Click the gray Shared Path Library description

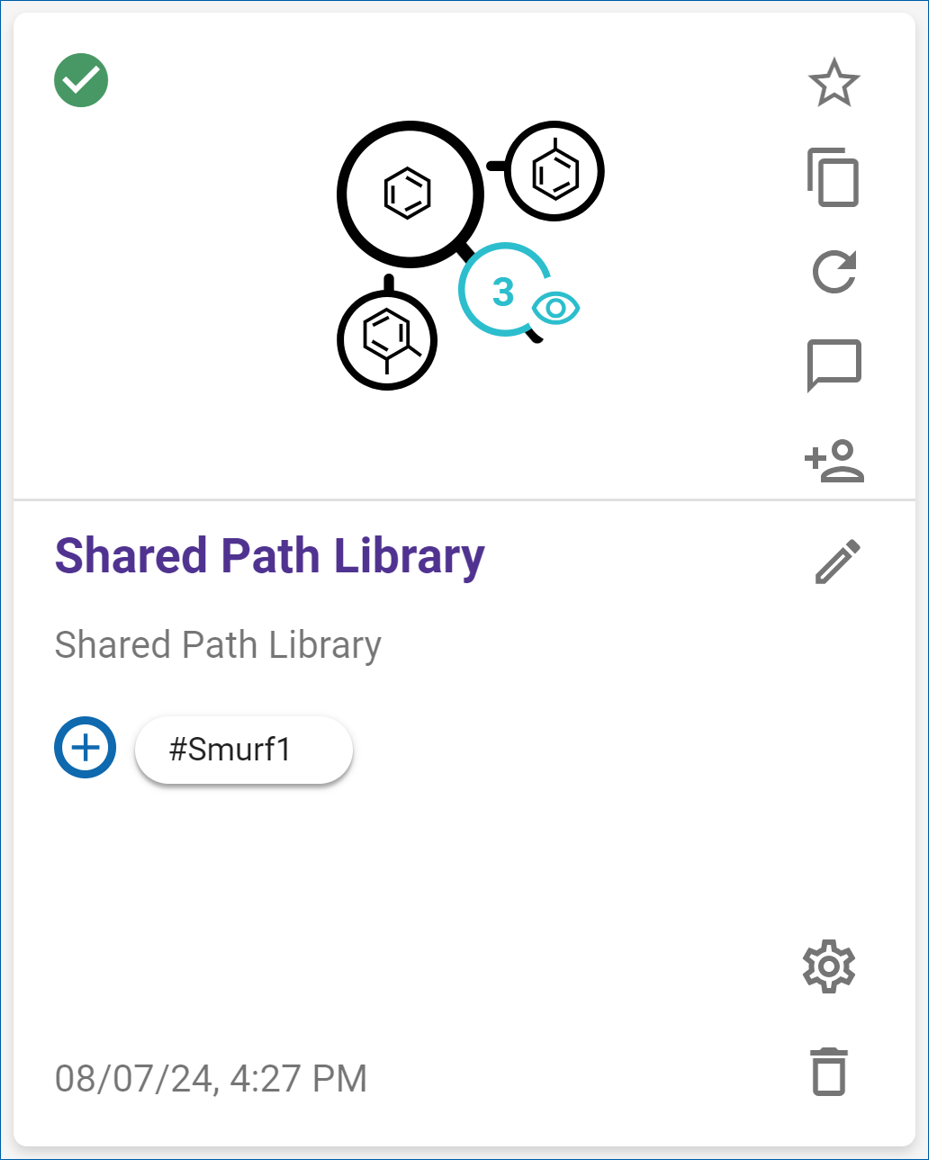click(218, 645)
